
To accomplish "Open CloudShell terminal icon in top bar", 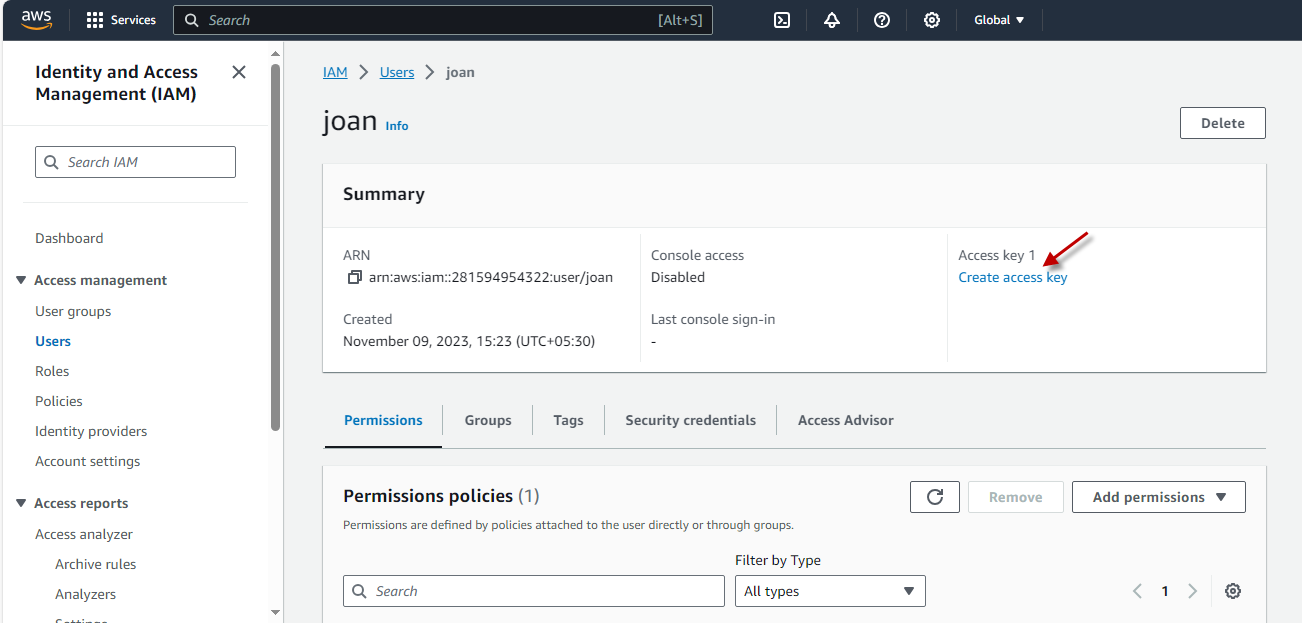I will click(x=783, y=20).
